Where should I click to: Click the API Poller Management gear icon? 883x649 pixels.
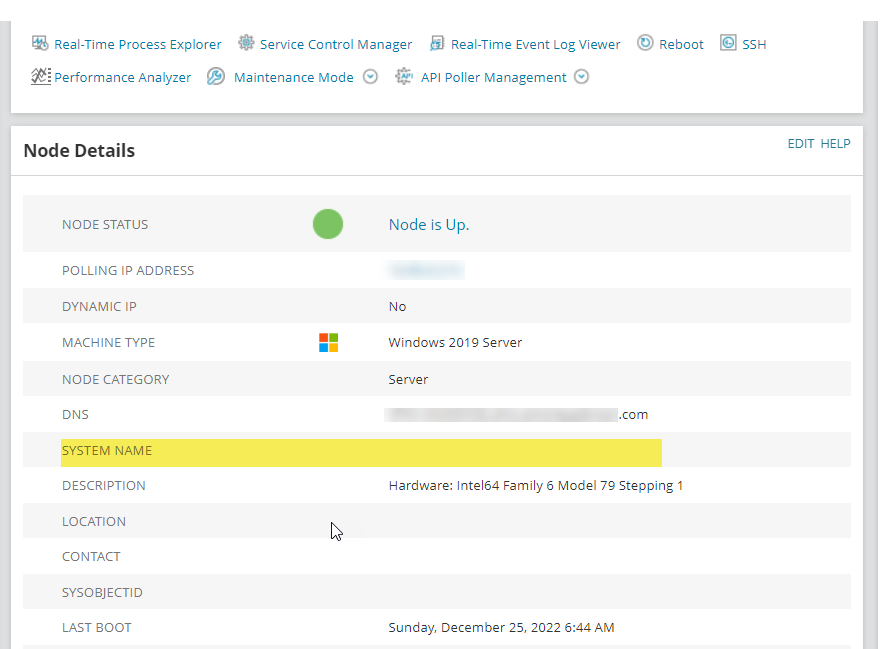tap(404, 76)
